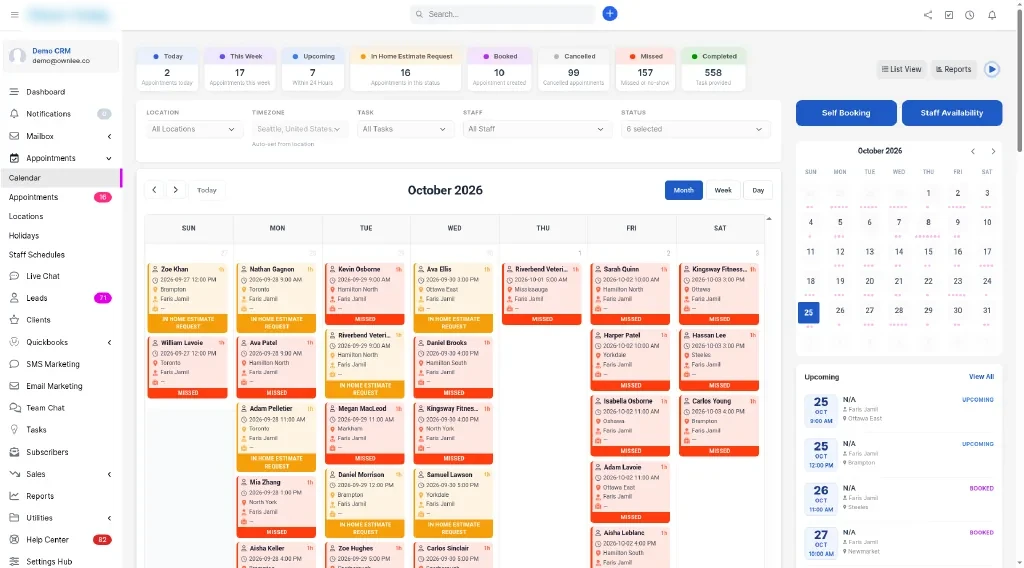
Task: Click the Self Booking button
Action: pyautogui.click(x=846, y=113)
